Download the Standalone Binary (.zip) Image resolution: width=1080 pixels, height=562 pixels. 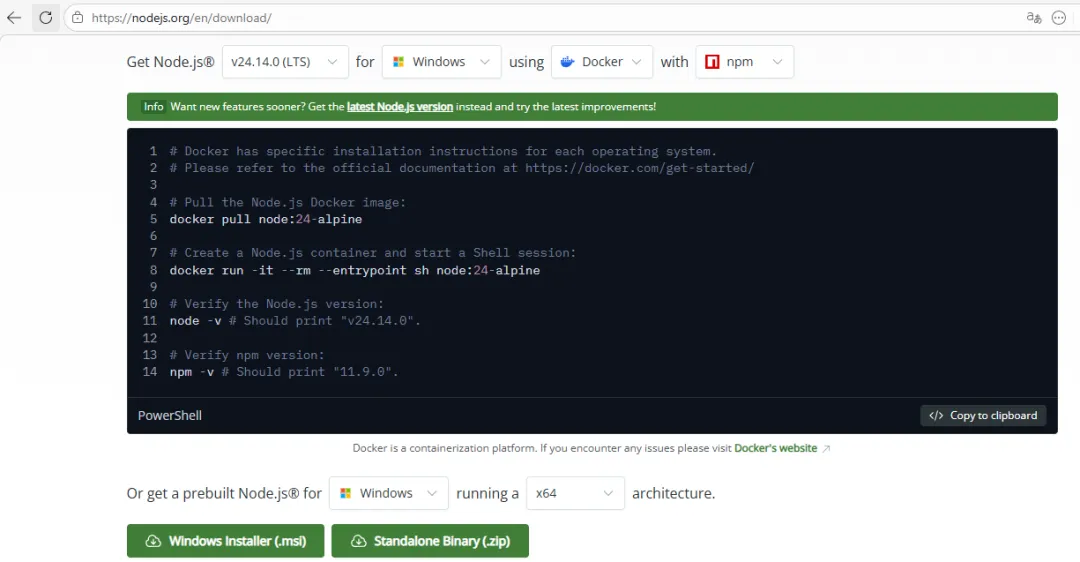[x=430, y=541]
